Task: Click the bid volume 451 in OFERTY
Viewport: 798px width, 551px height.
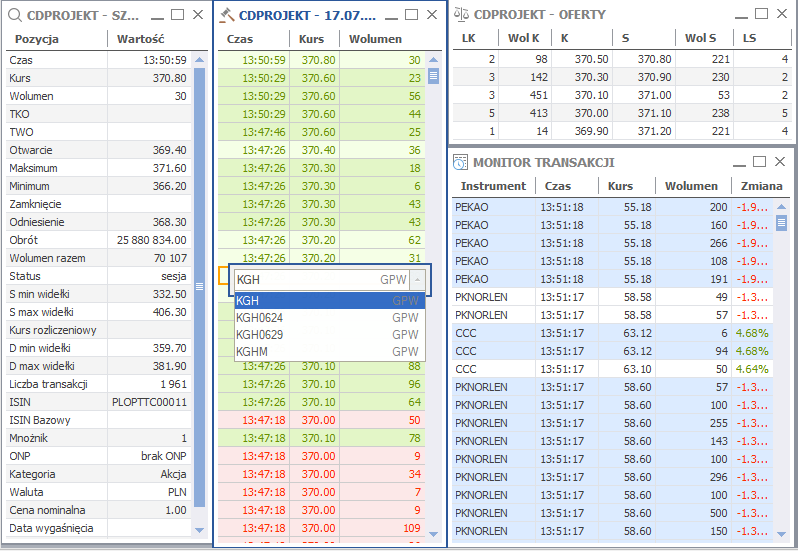Action: [x=538, y=95]
